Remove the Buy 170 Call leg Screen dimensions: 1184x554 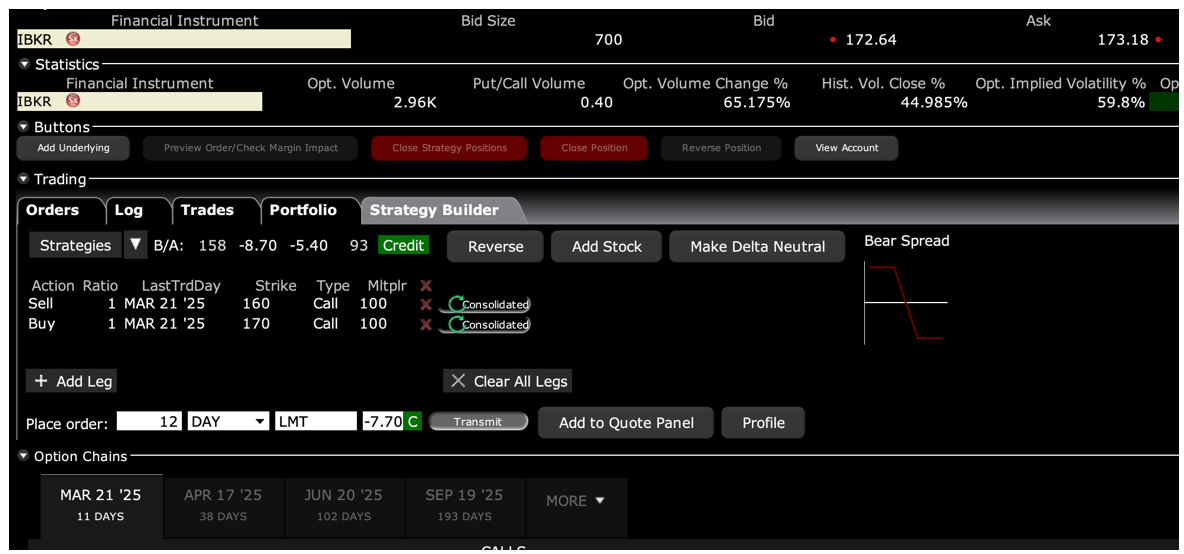point(426,324)
